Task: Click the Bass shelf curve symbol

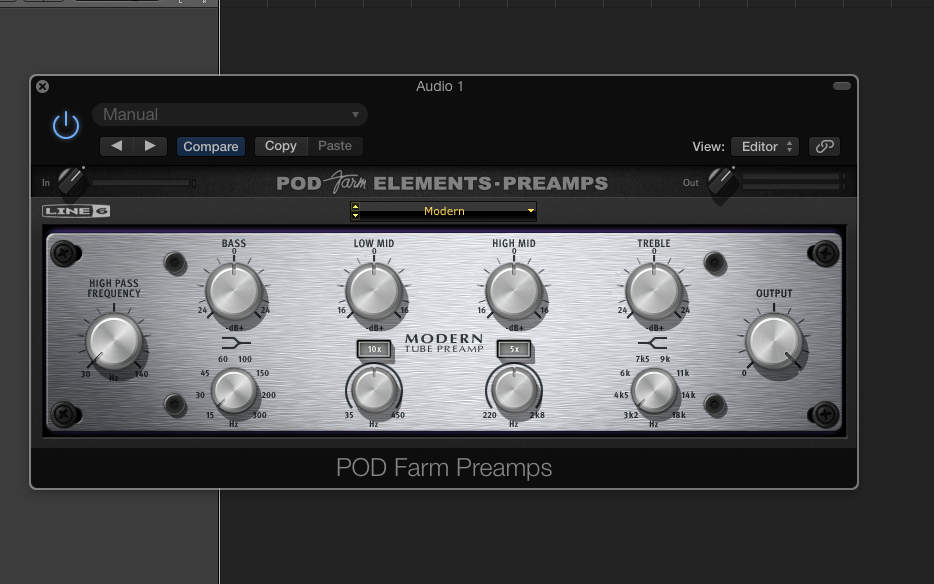Action: (x=236, y=343)
